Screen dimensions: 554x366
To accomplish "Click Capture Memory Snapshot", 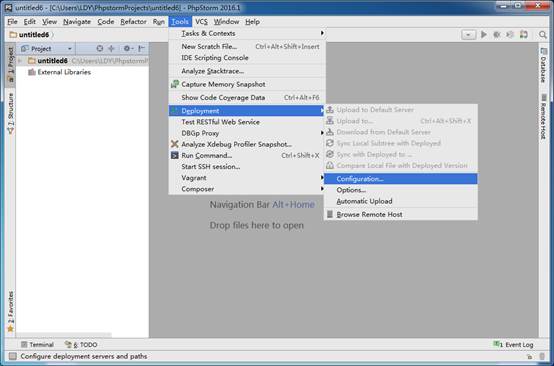I will [247, 84].
